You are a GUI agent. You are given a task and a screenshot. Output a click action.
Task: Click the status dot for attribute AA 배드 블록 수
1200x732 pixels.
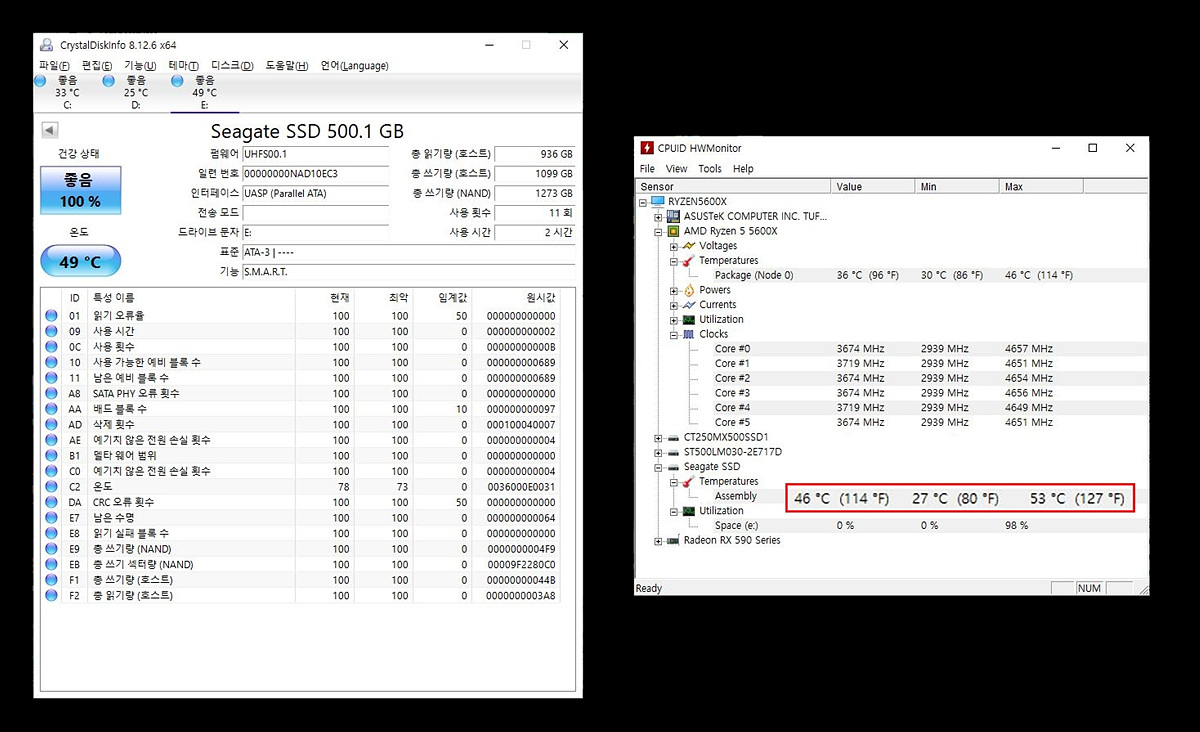click(x=52, y=409)
